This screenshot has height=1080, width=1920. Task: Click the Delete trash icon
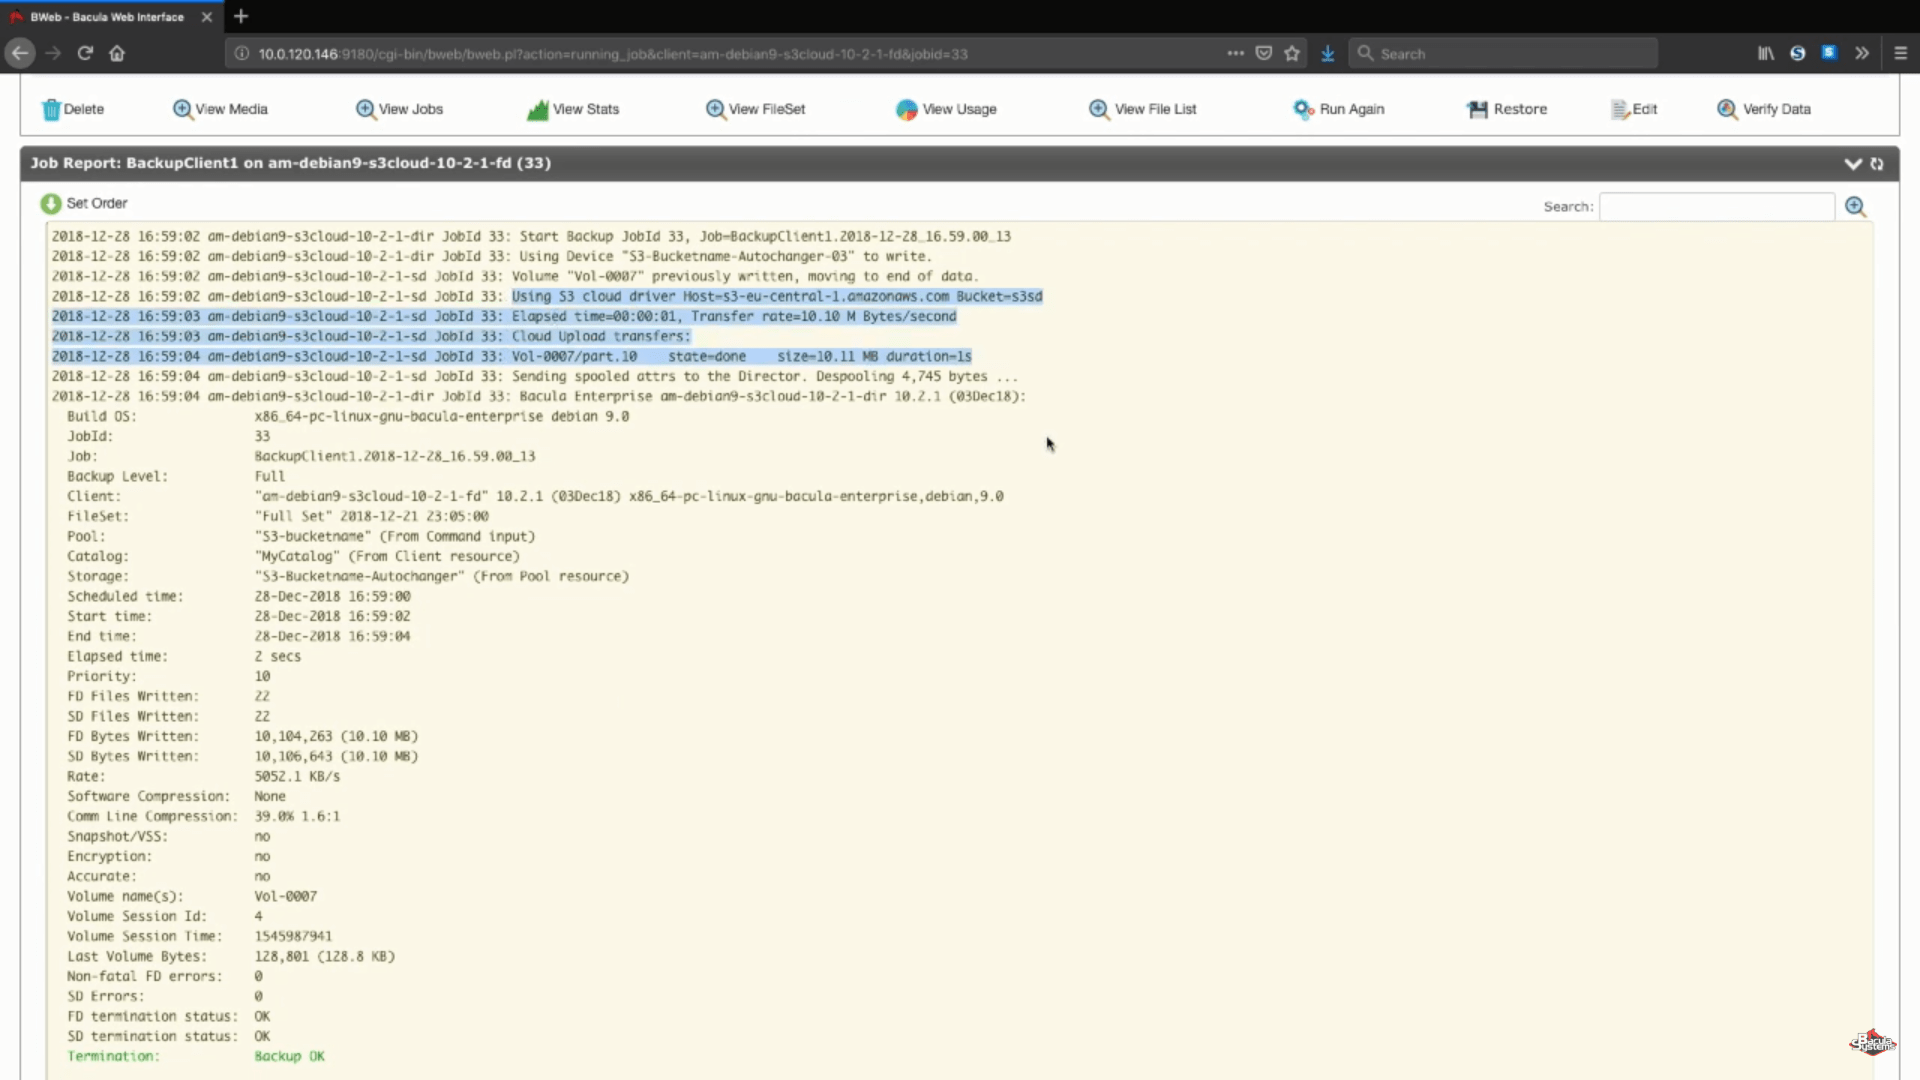(x=51, y=109)
